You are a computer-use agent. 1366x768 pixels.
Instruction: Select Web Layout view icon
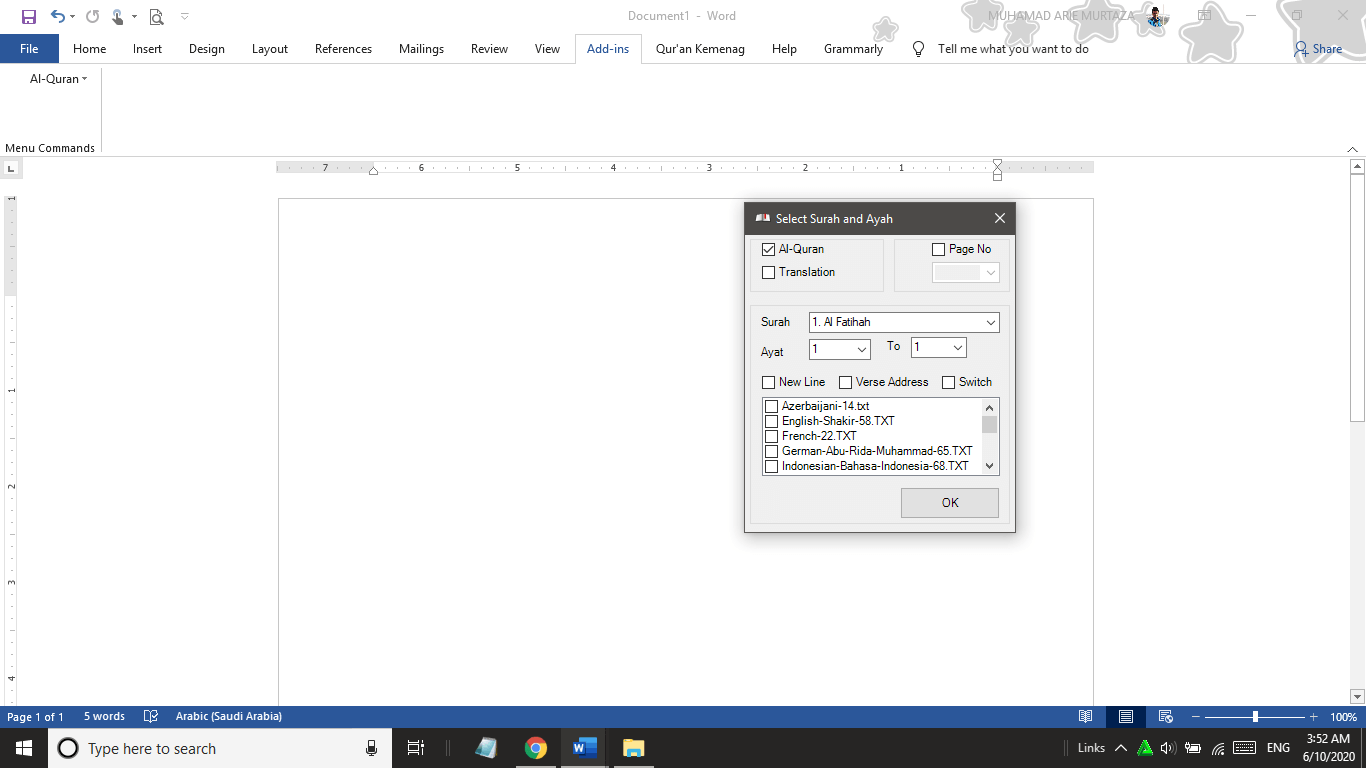1165,717
